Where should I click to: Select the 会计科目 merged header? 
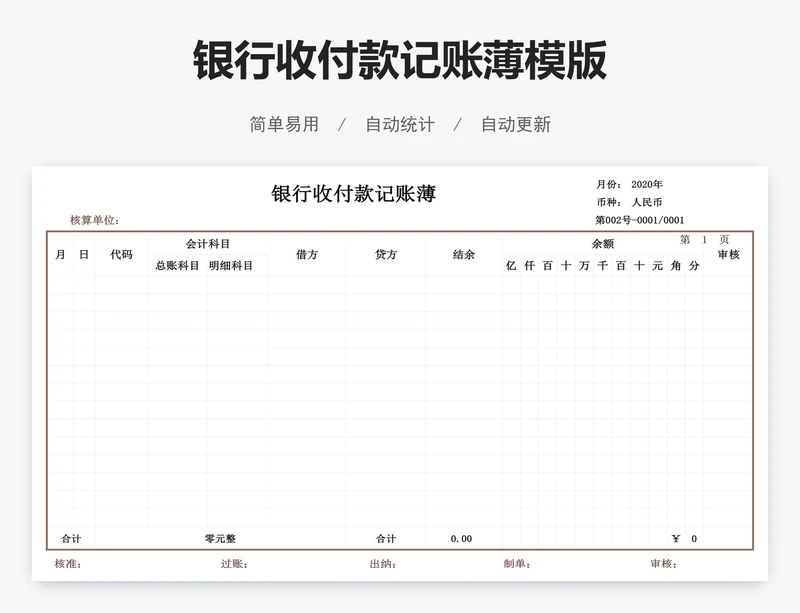click(x=208, y=244)
